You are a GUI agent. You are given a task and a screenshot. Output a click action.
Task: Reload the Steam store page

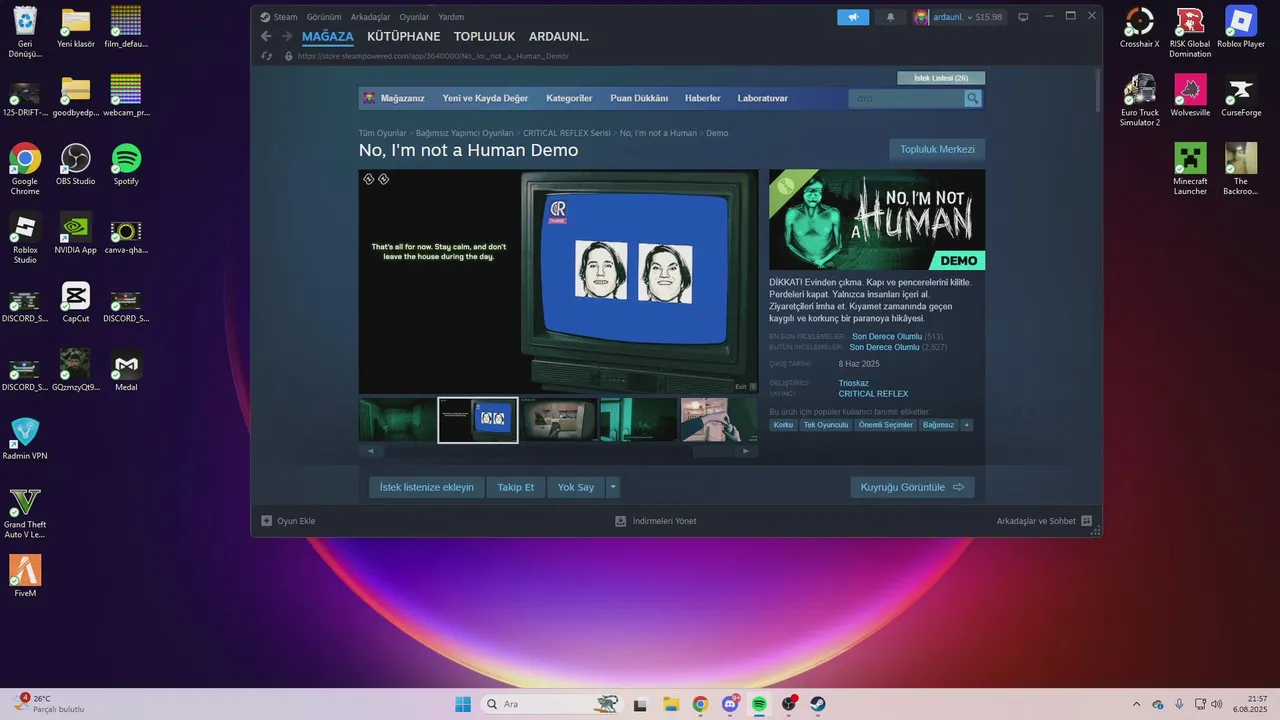click(x=267, y=56)
